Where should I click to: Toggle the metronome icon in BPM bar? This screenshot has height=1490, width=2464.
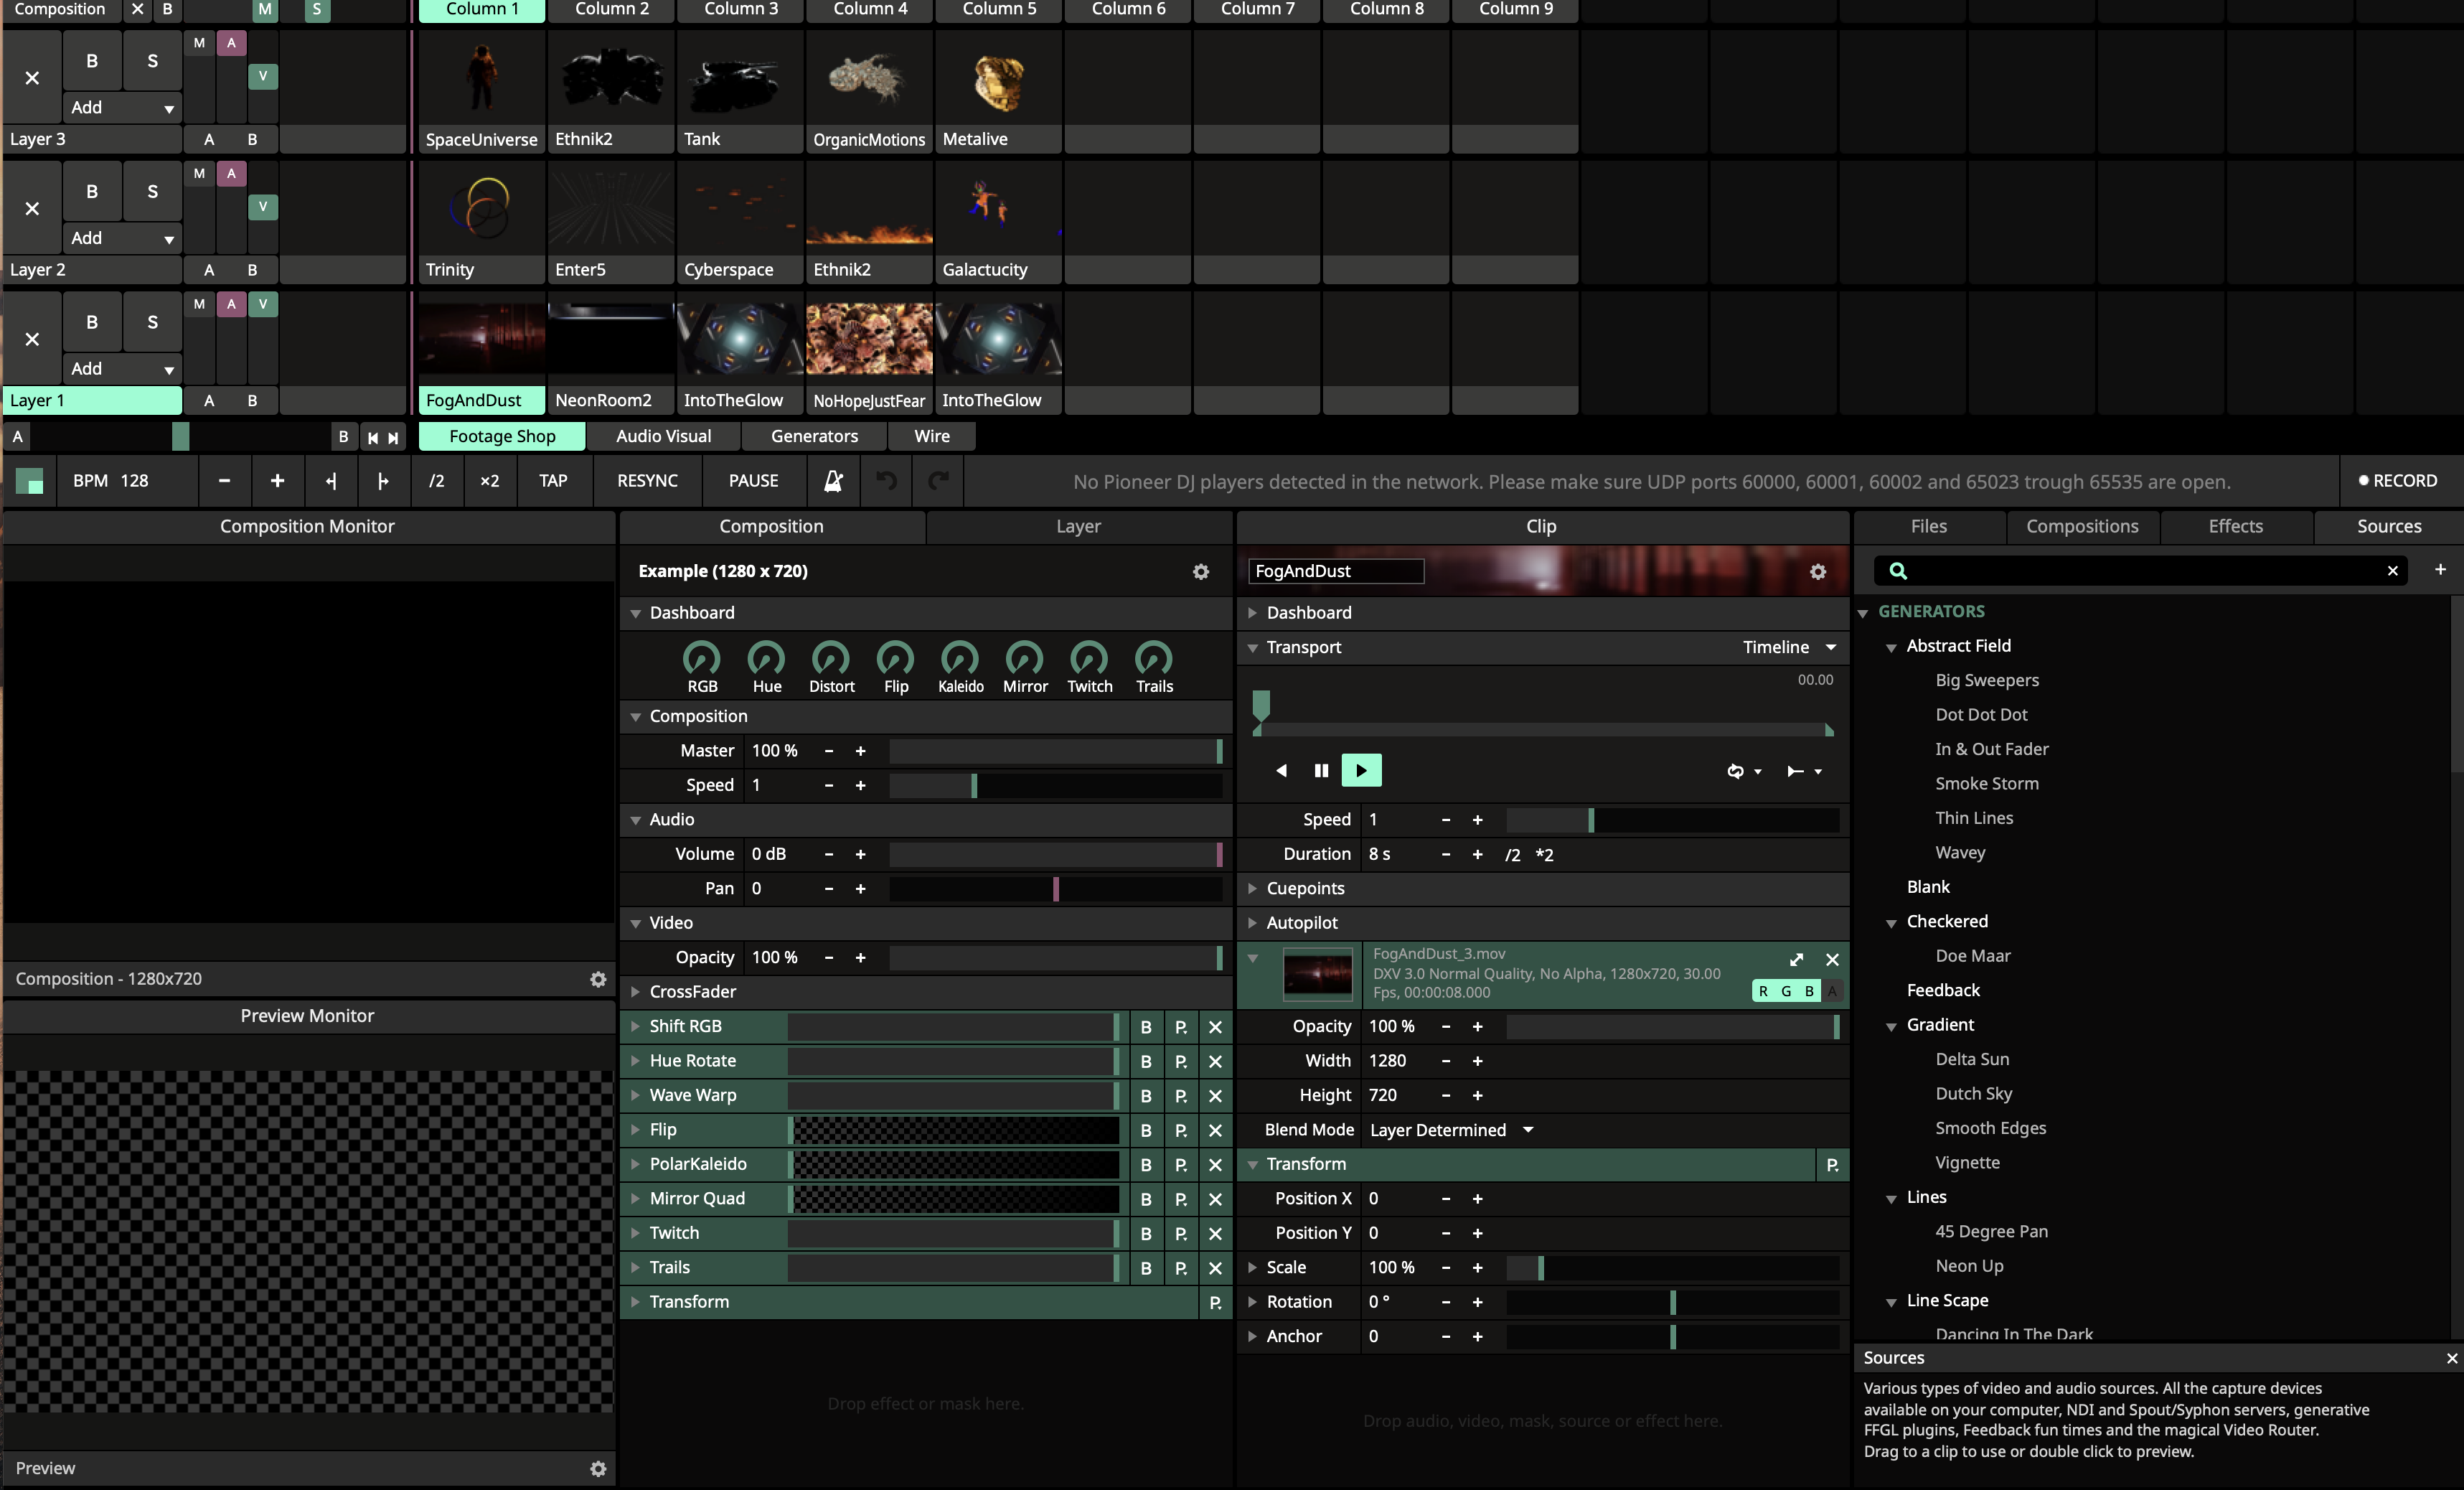[832, 481]
